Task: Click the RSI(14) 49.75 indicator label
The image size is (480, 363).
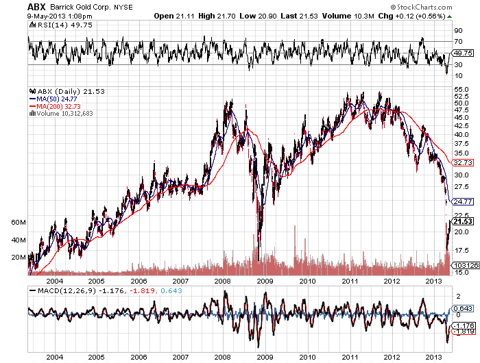Action: point(64,25)
